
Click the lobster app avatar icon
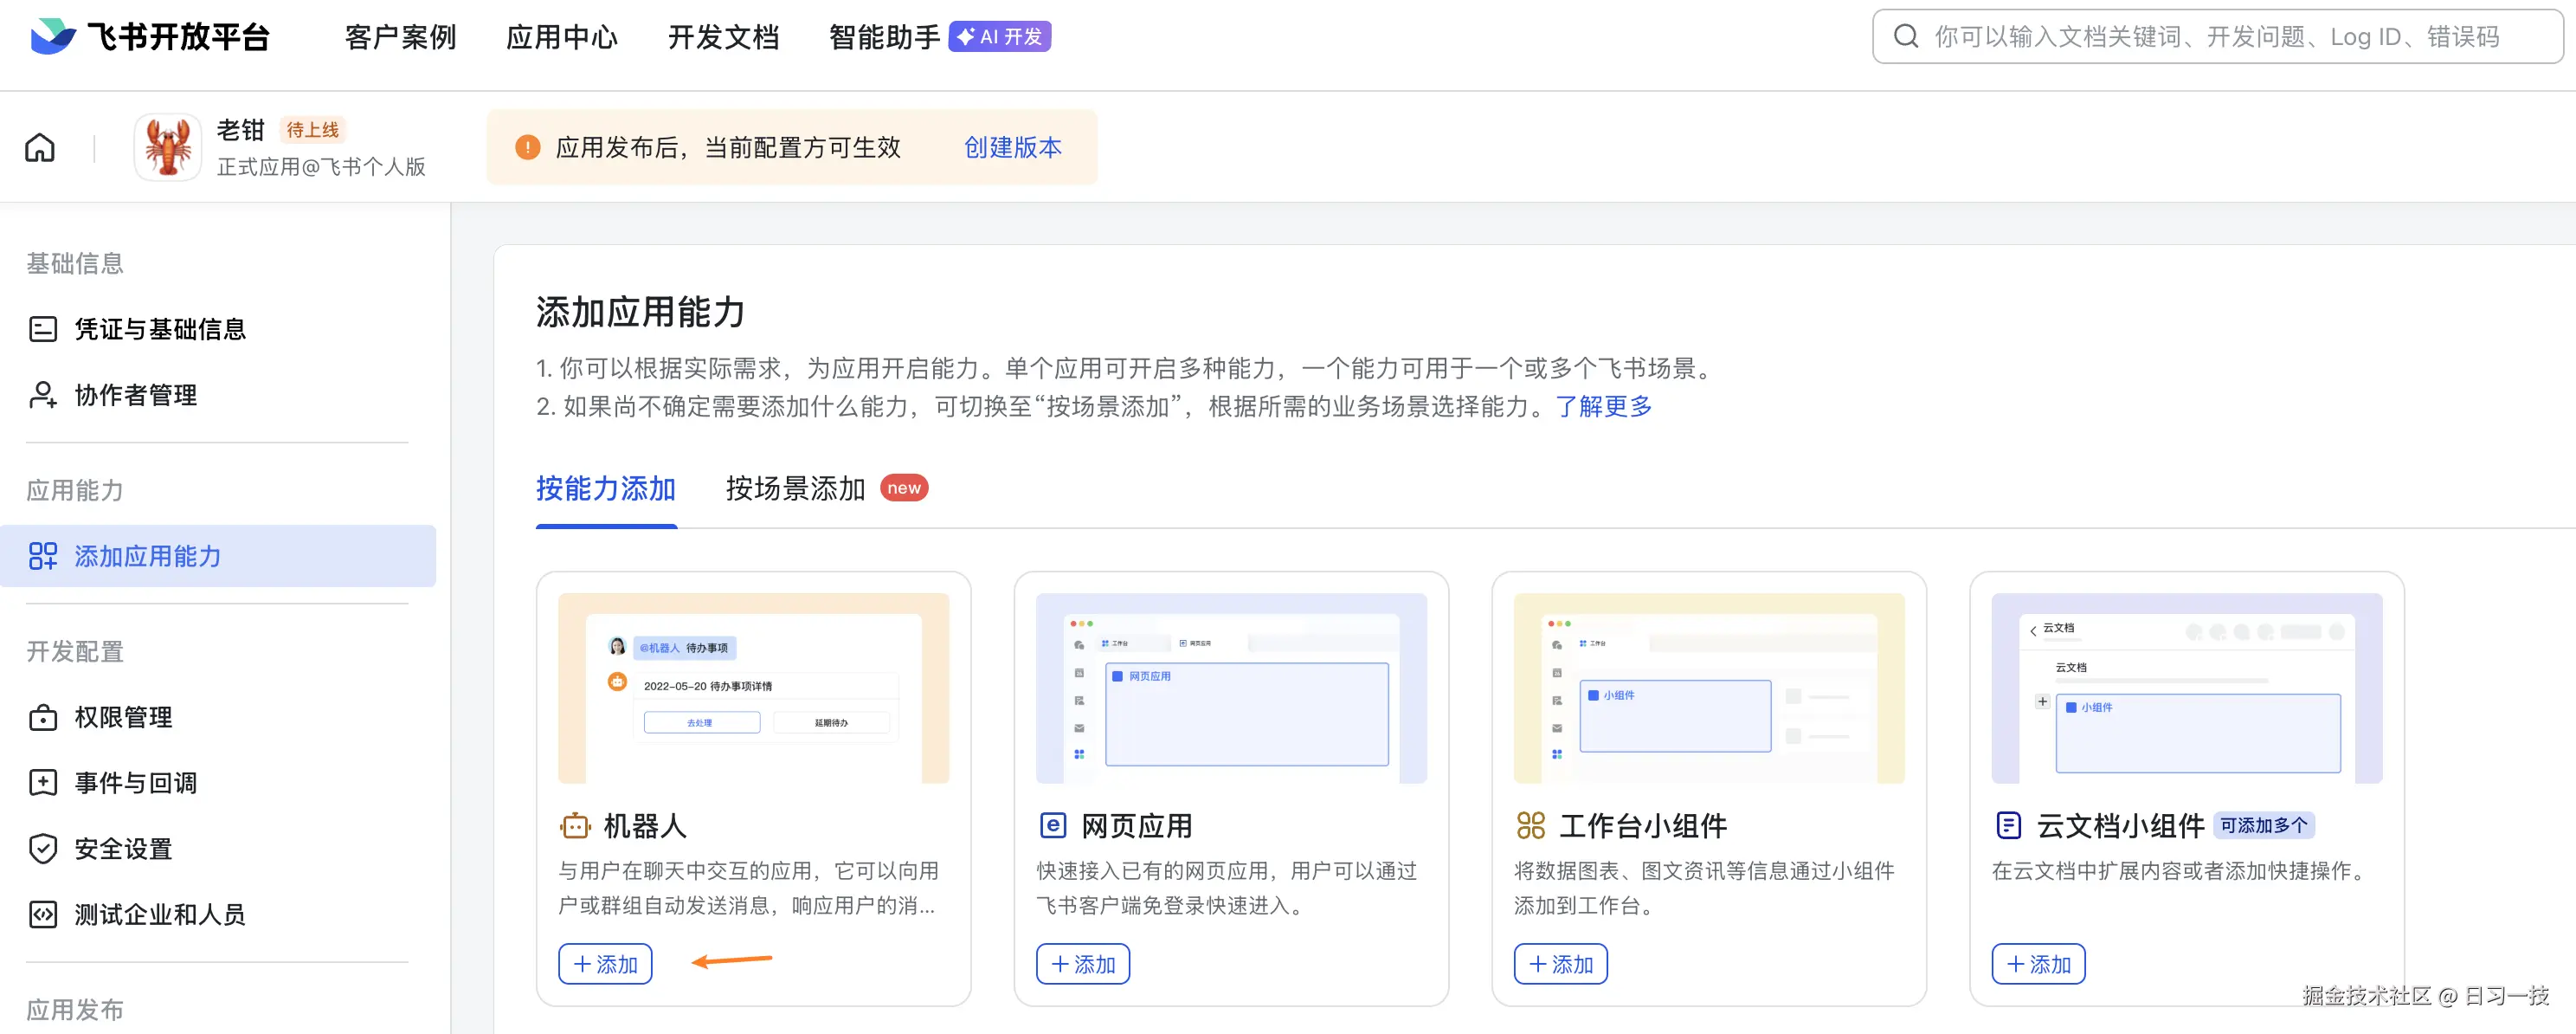click(168, 147)
